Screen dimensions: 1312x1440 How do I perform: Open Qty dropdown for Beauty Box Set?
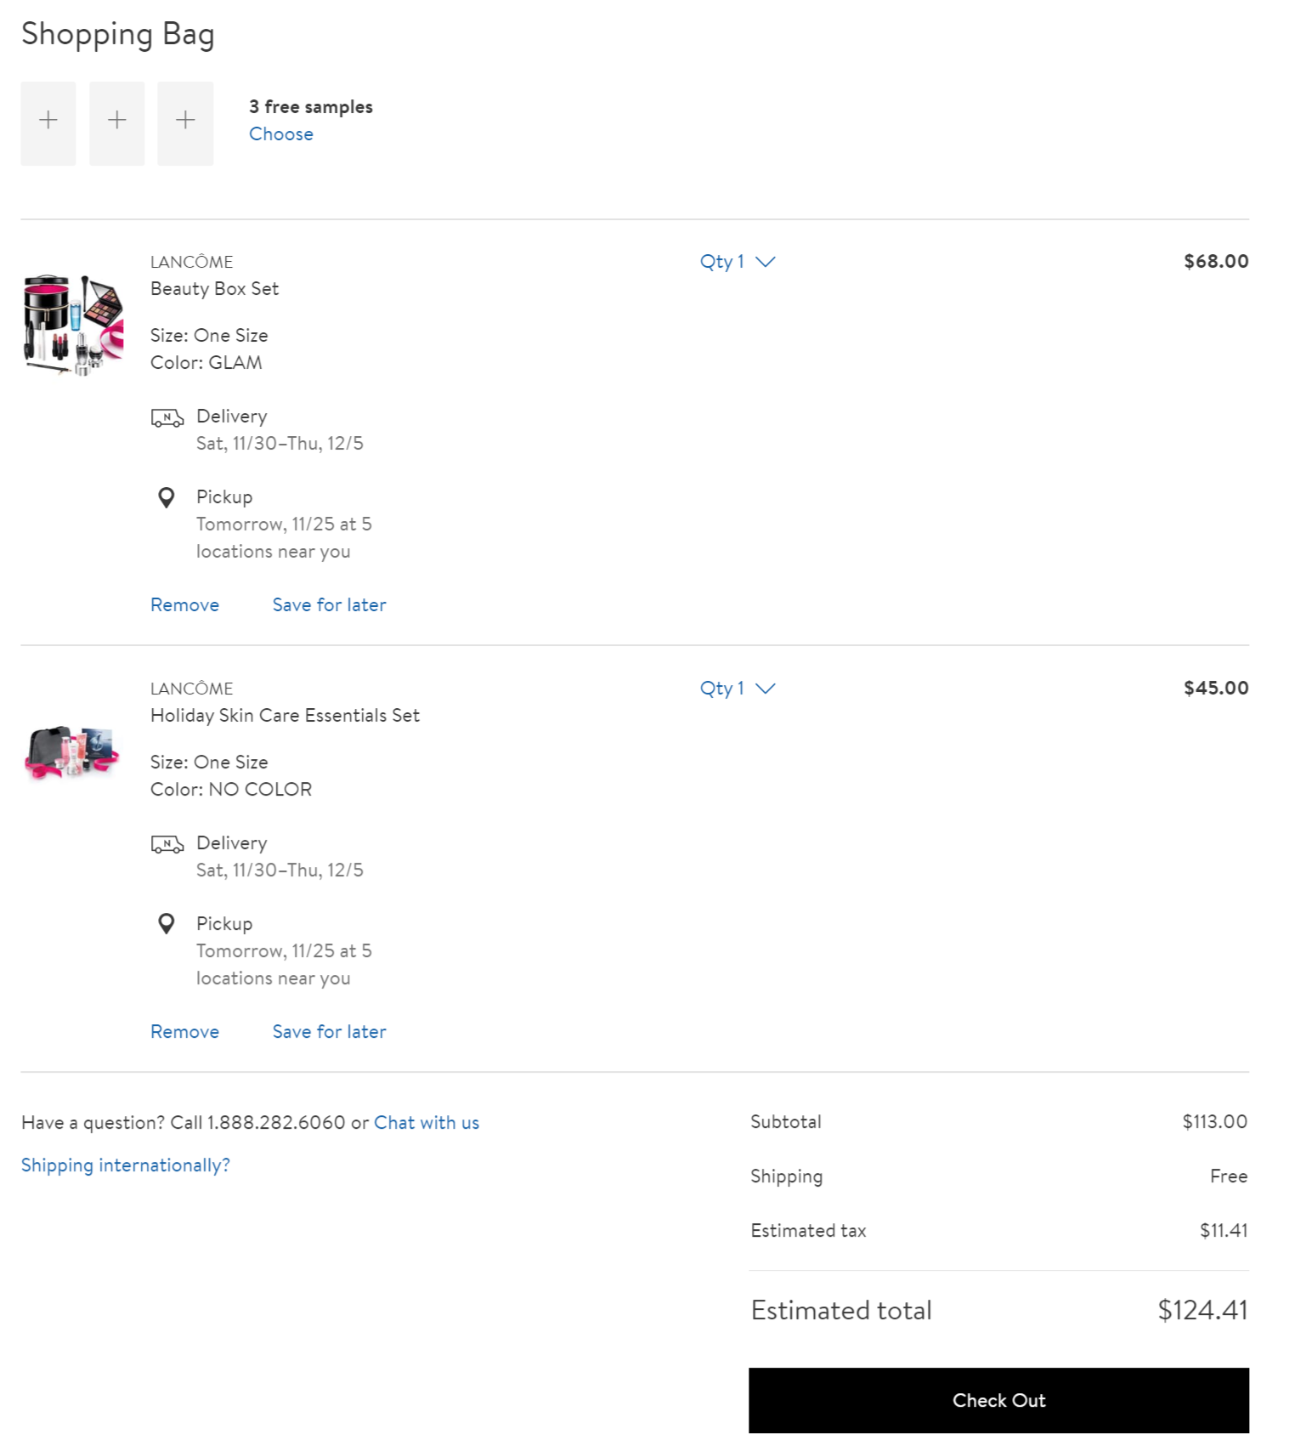(x=737, y=262)
